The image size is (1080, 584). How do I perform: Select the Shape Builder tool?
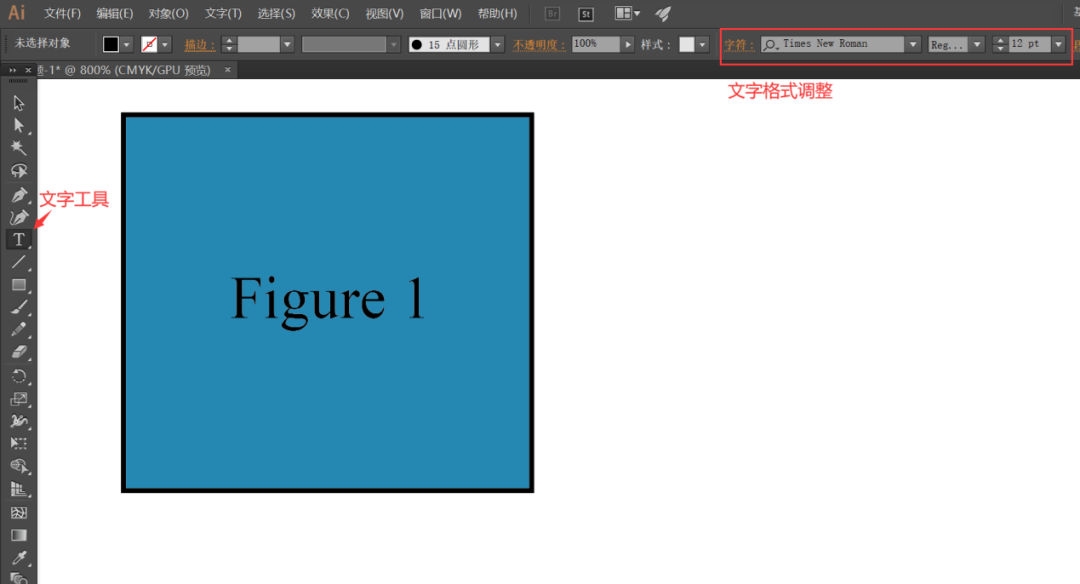[x=19, y=467]
